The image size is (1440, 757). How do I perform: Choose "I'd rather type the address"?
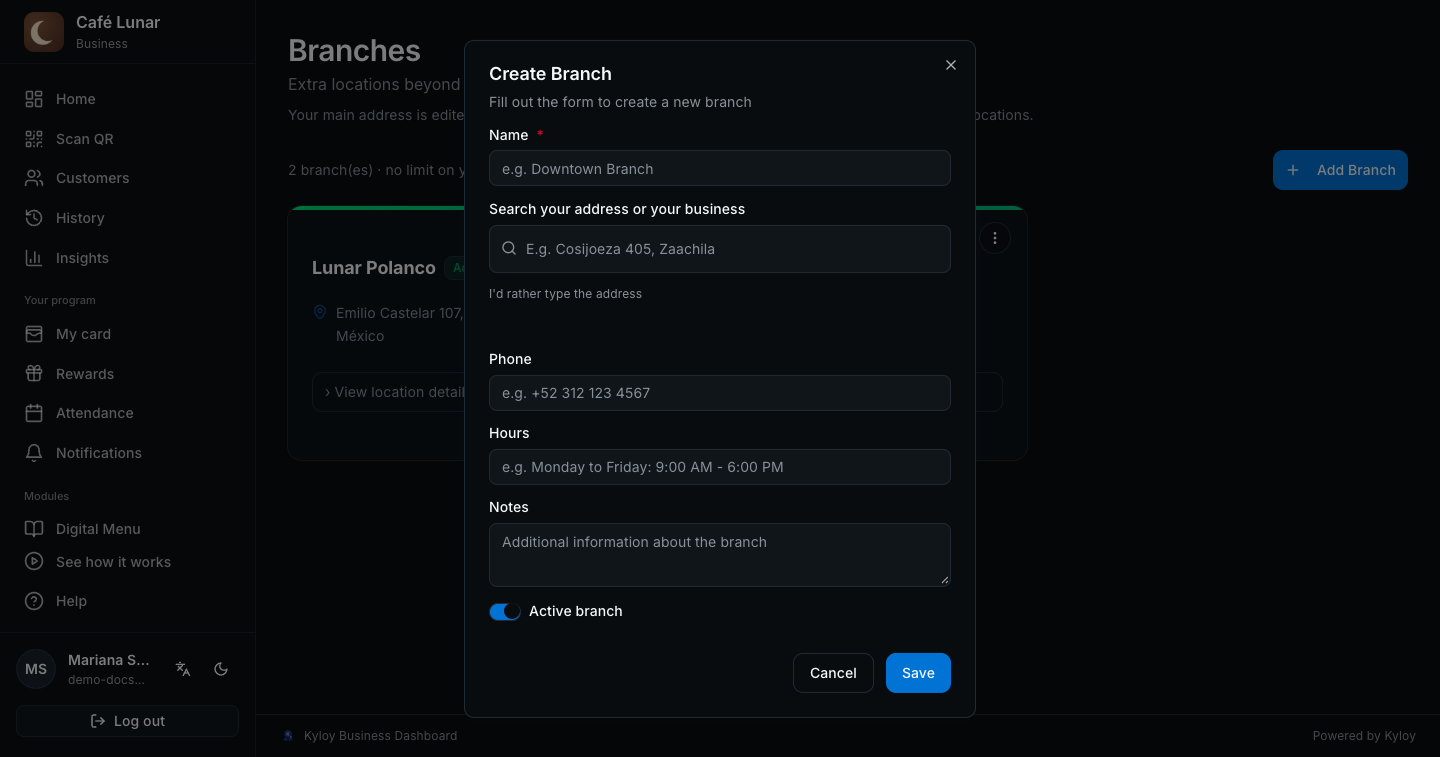[565, 294]
